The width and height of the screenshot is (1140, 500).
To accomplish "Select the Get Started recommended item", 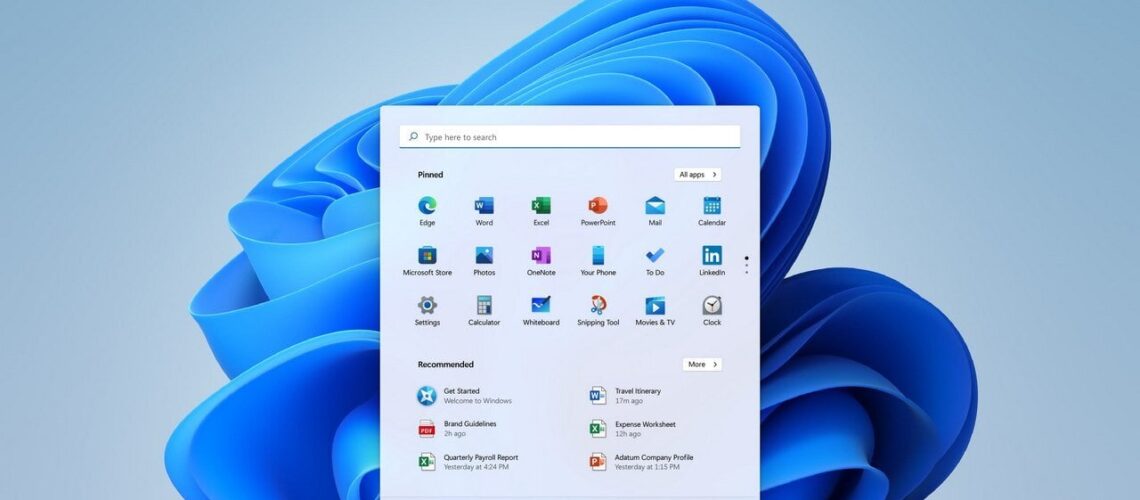I will click(x=461, y=395).
